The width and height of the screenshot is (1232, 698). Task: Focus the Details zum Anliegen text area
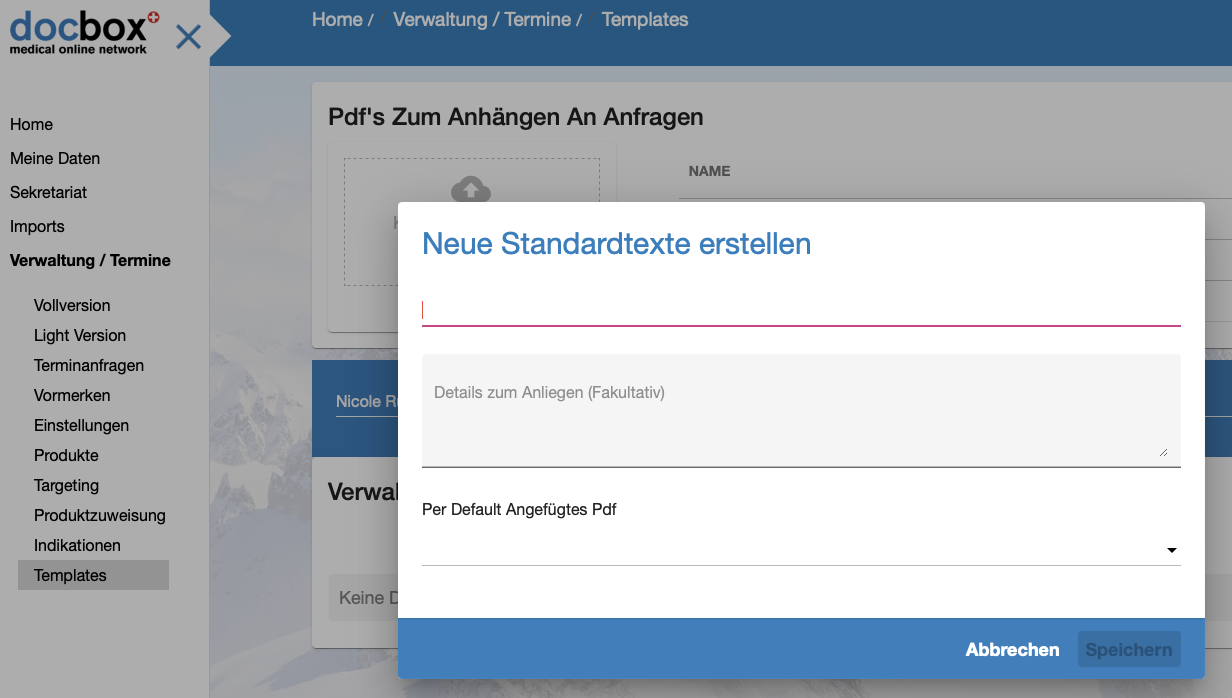800,410
